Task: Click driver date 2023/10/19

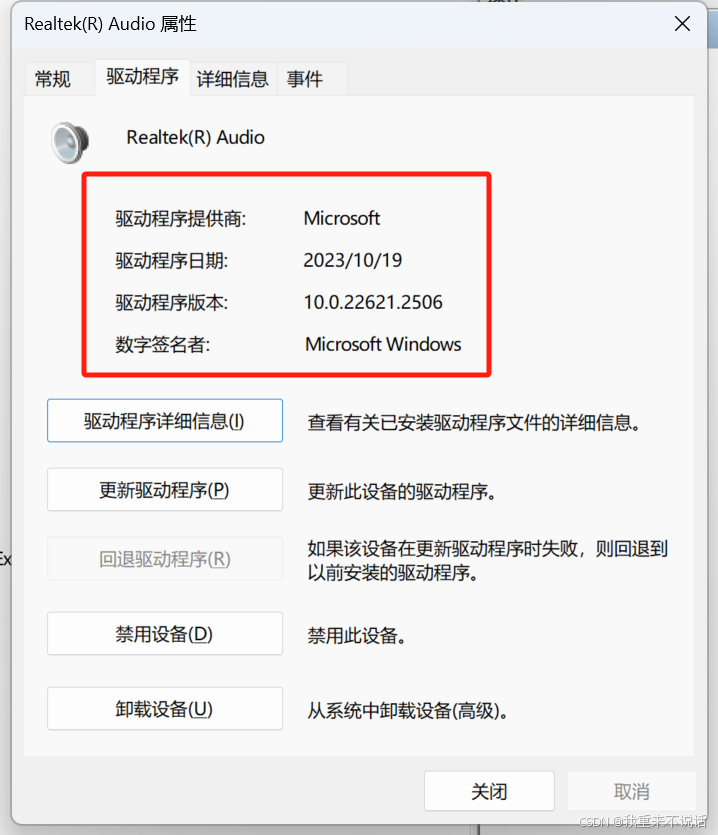Action: [x=353, y=260]
